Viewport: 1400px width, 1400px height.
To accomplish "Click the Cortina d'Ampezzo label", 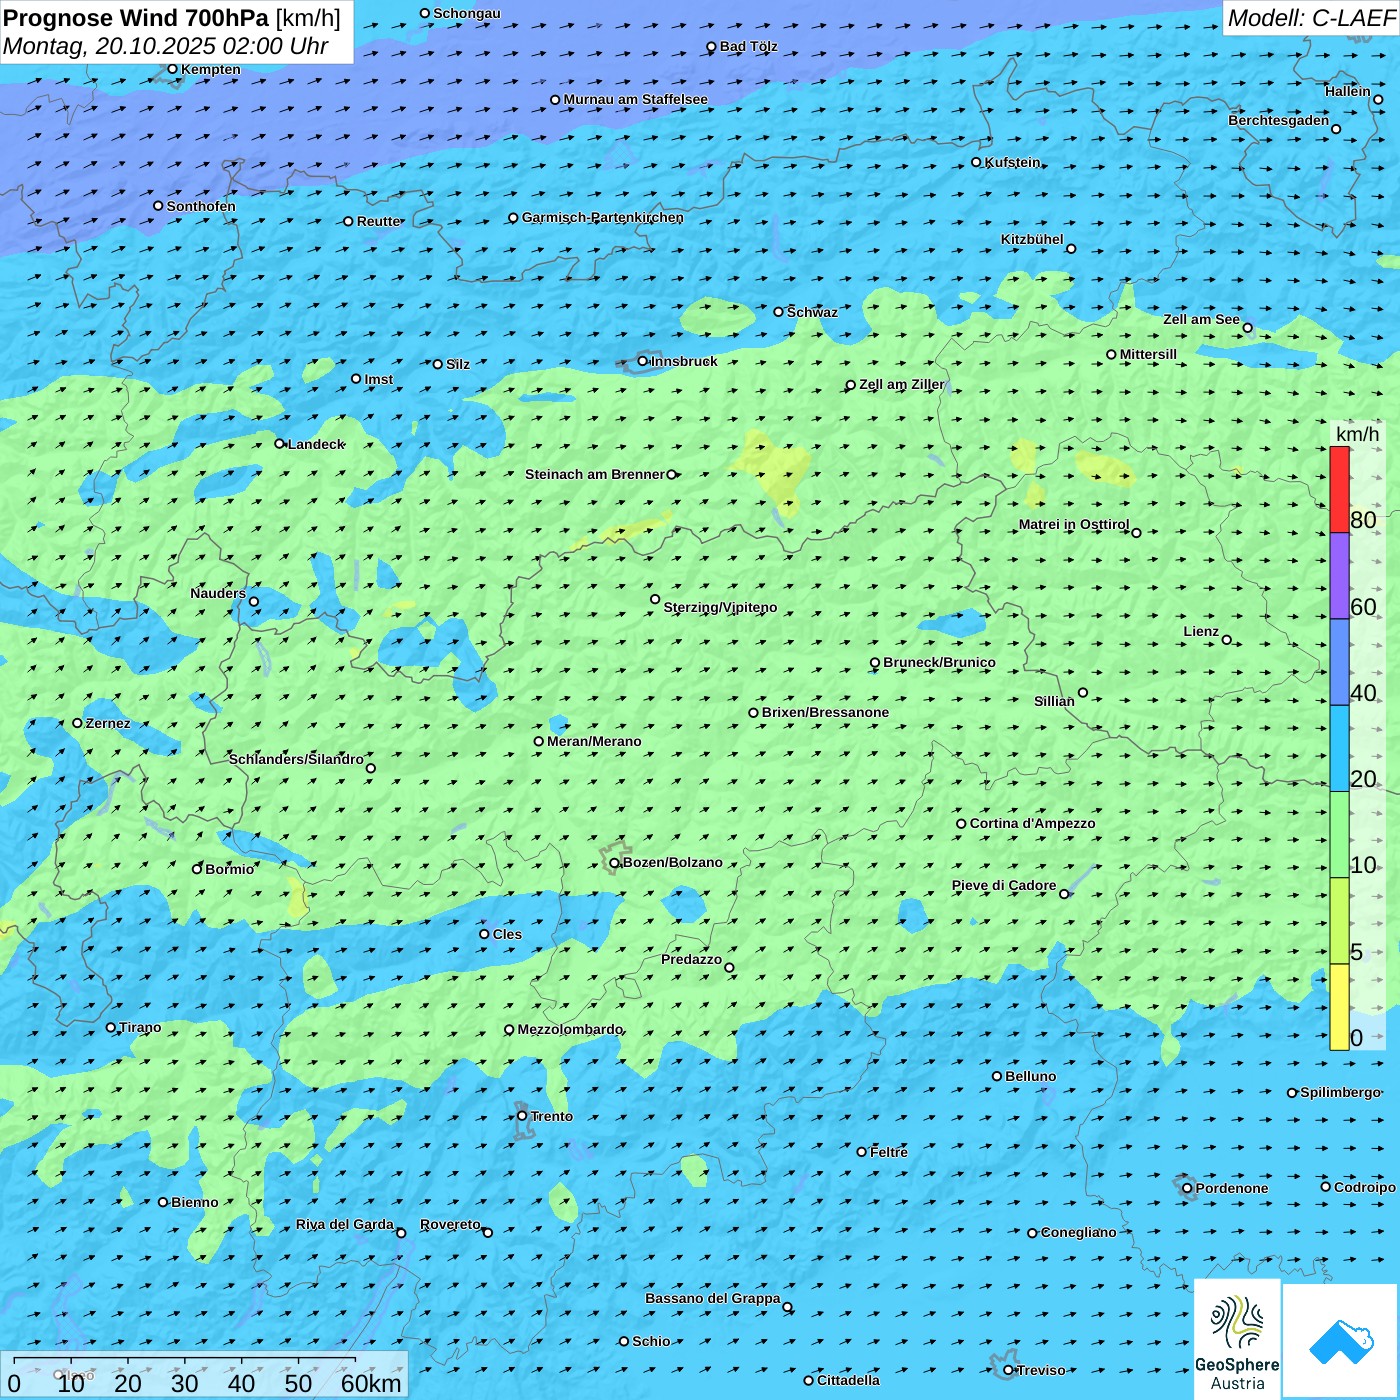I will (x=1032, y=824).
